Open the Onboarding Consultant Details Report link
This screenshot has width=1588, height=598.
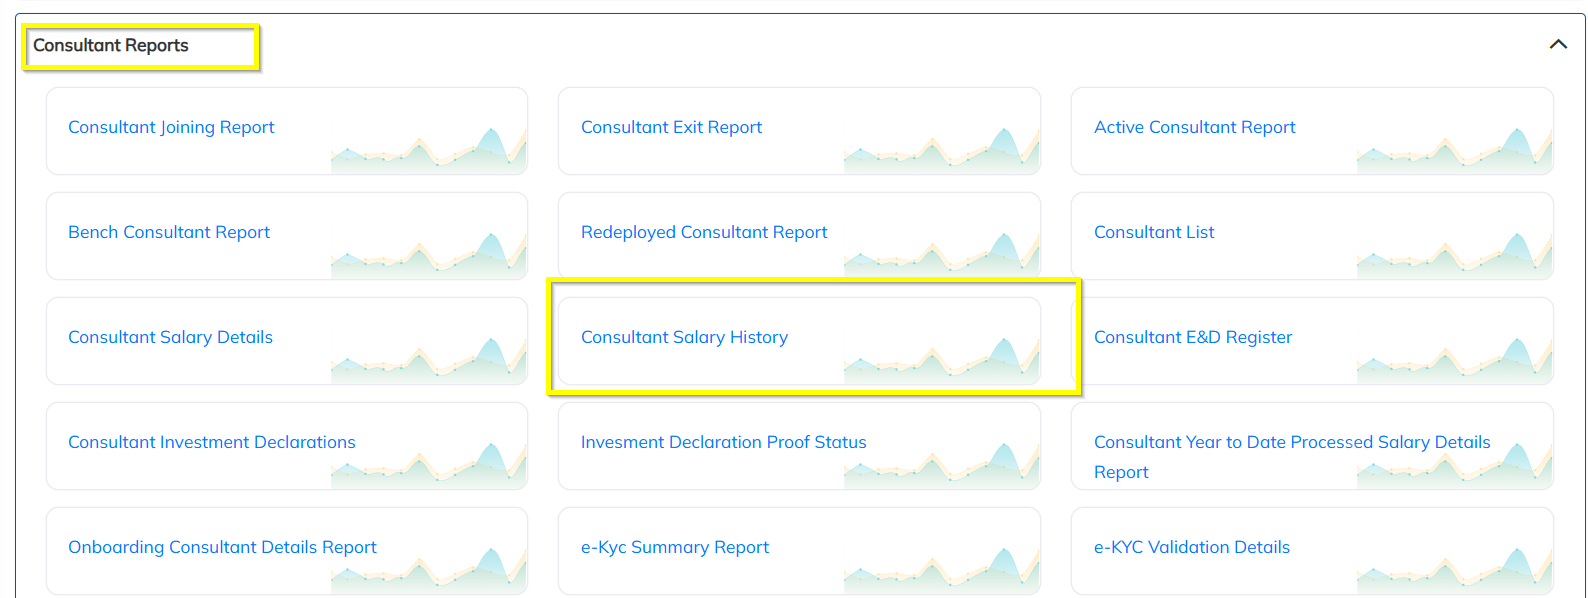[x=222, y=547]
